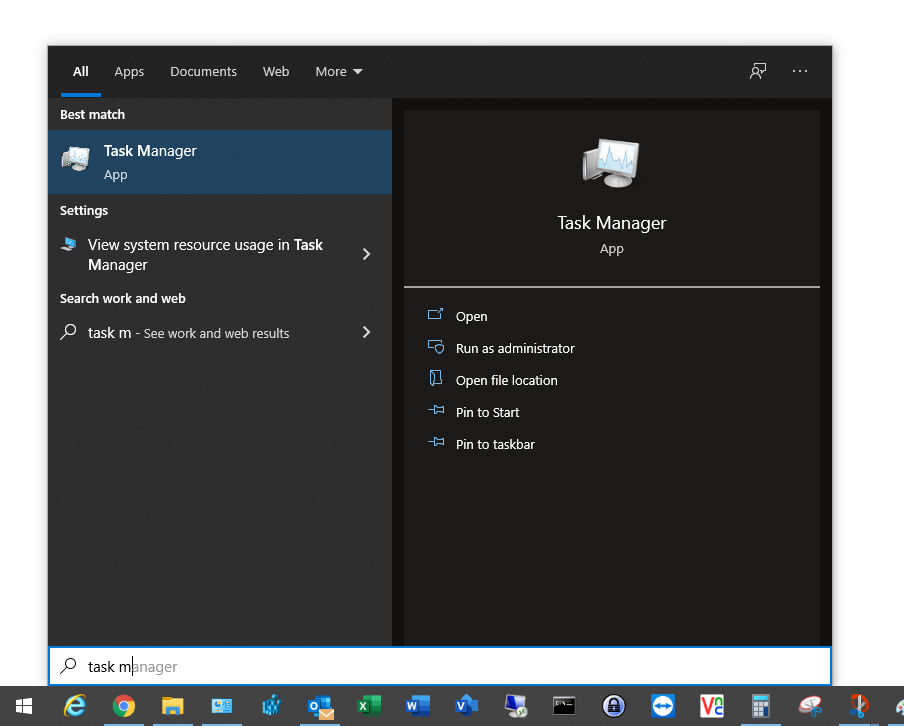Switch to the All search tab

click(x=81, y=72)
